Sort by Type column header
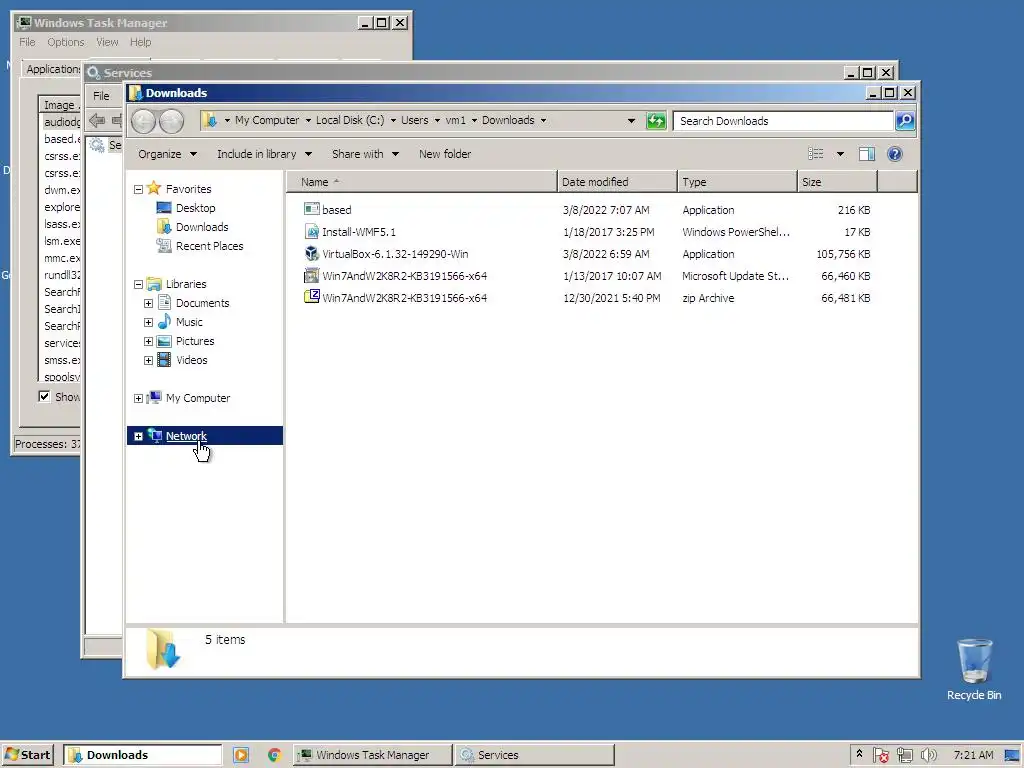 point(737,182)
